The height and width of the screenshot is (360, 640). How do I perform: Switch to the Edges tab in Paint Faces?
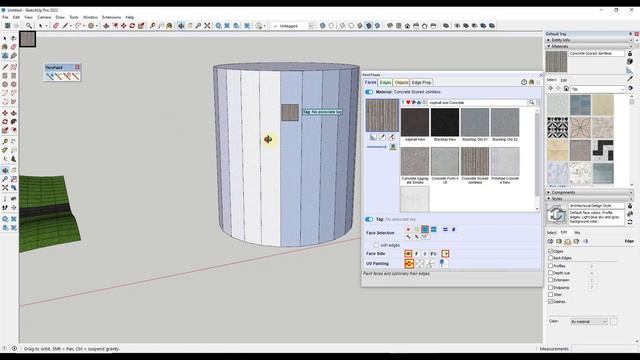click(x=385, y=82)
